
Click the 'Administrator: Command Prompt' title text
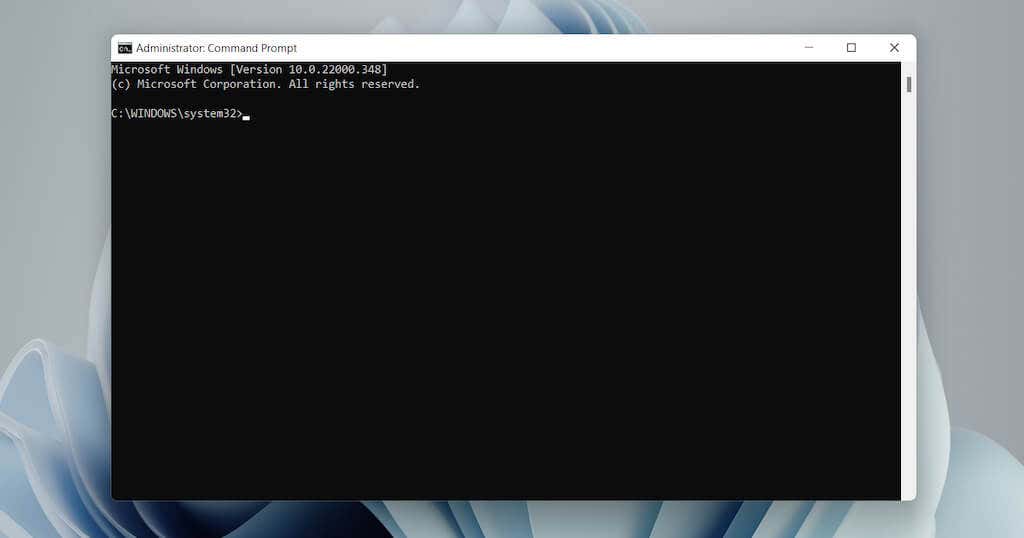point(216,48)
